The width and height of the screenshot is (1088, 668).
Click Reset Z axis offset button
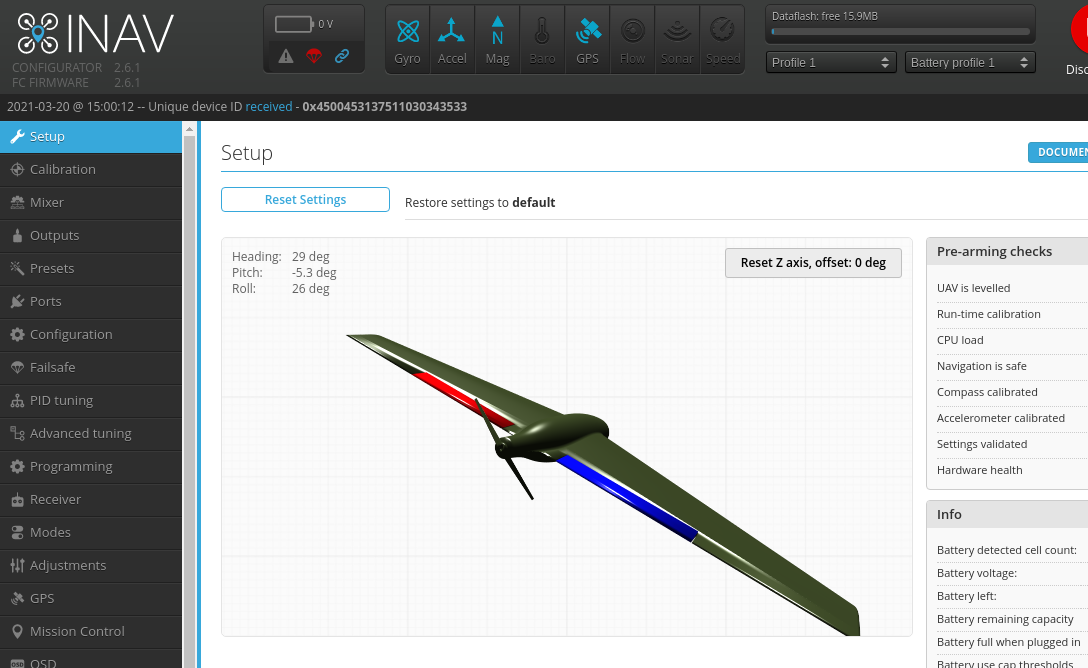[813, 263]
